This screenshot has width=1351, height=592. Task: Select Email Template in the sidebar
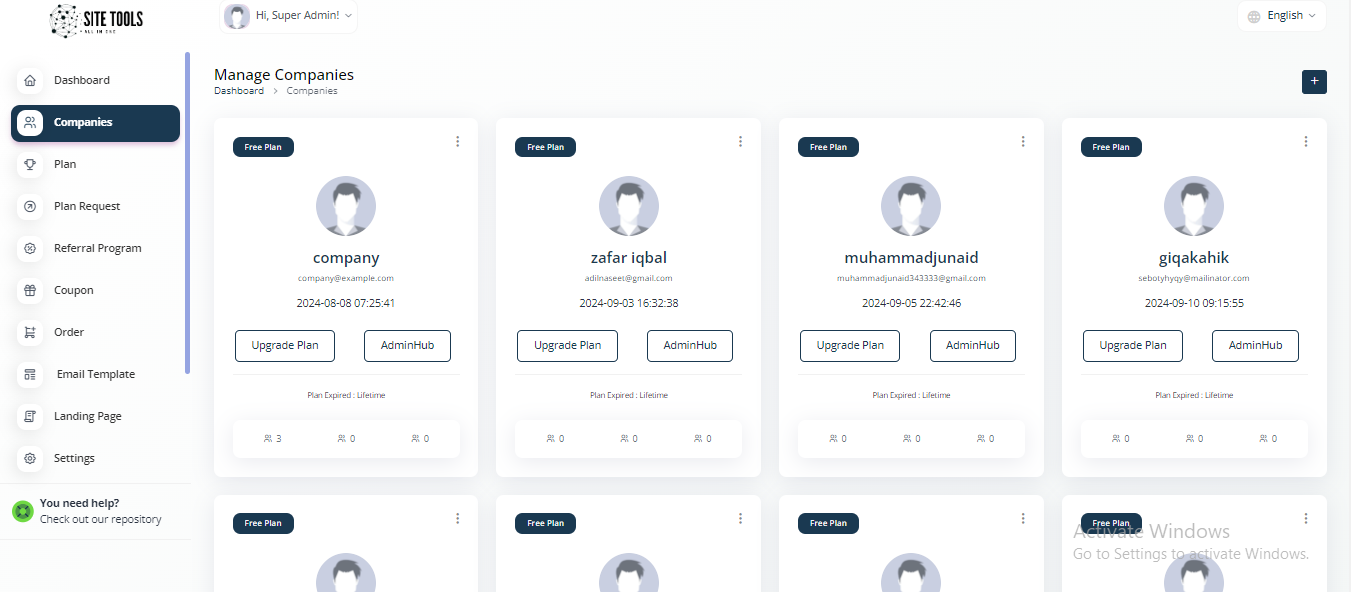pos(95,374)
